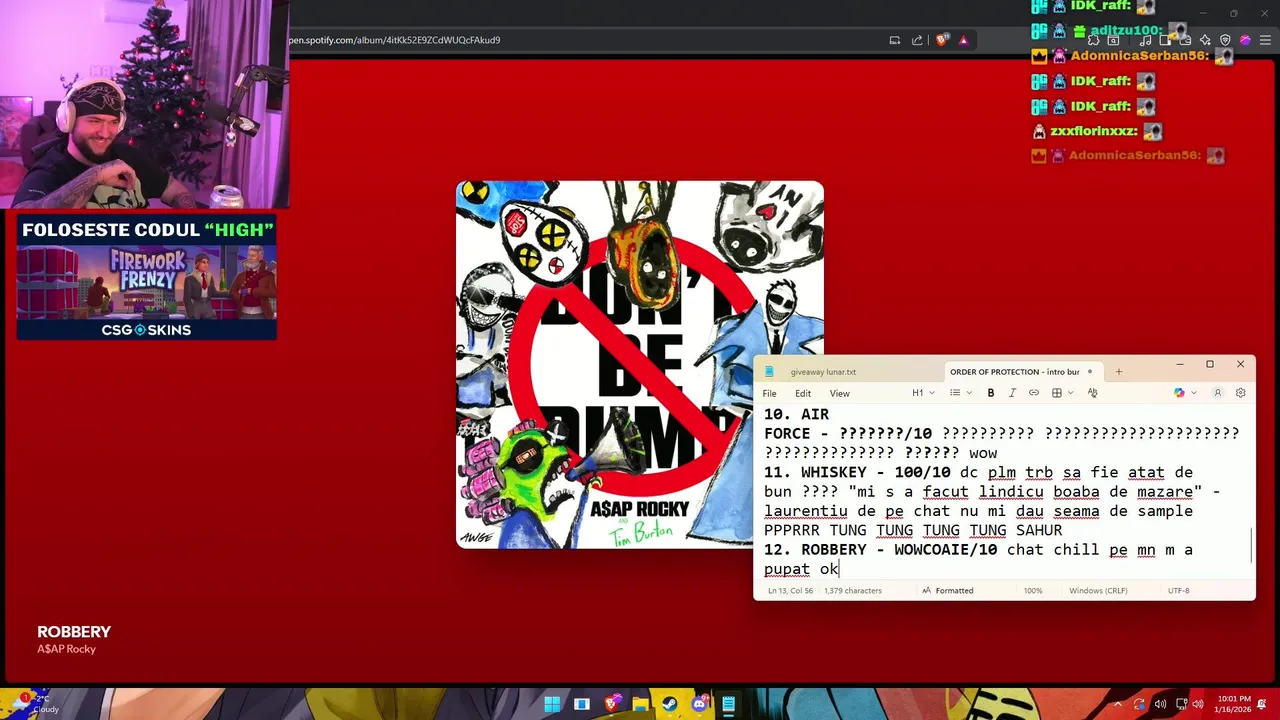Image resolution: width=1280 pixels, height=720 pixels.
Task: Open Discord from the taskbar
Action: coord(699,704)
